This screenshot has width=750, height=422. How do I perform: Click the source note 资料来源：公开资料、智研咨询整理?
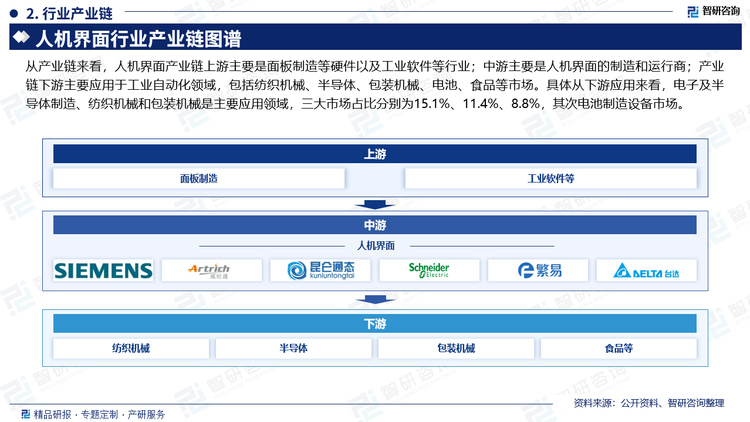pos(649,403)
